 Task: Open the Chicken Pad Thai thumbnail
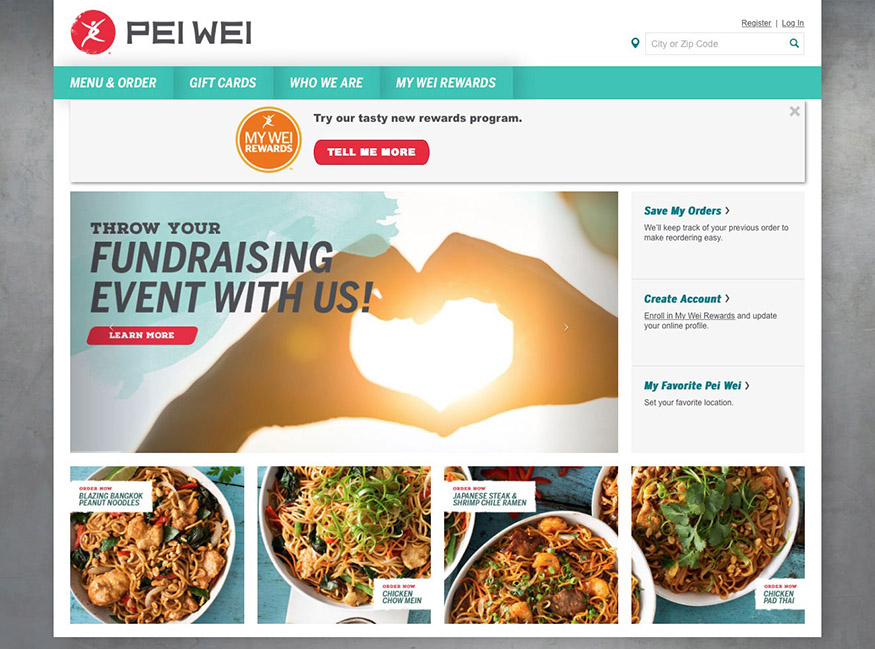pos(718,545)
